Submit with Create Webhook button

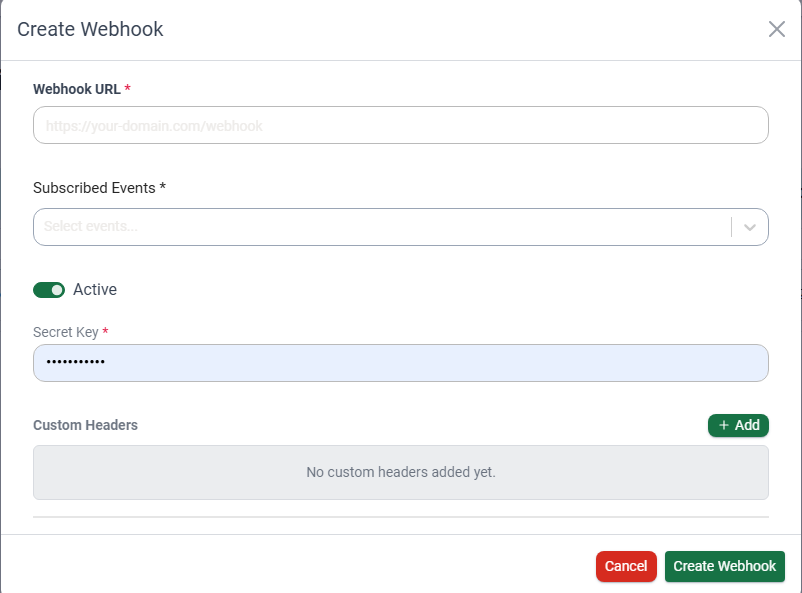pyautogui.click(x=724, y=566)
